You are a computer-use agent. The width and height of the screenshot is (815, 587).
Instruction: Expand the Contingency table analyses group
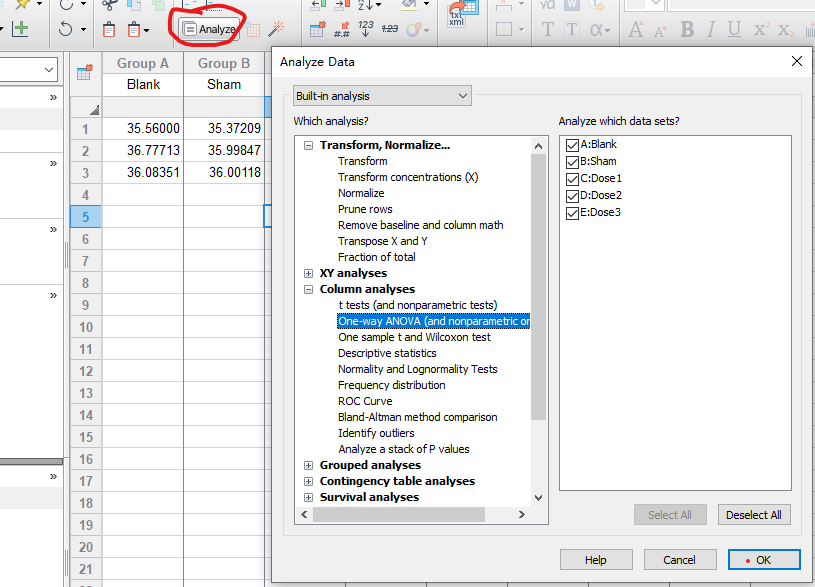(309, 481)
